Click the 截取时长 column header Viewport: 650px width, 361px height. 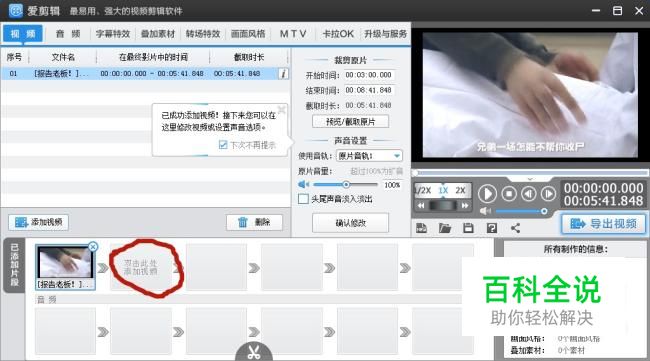249,57
